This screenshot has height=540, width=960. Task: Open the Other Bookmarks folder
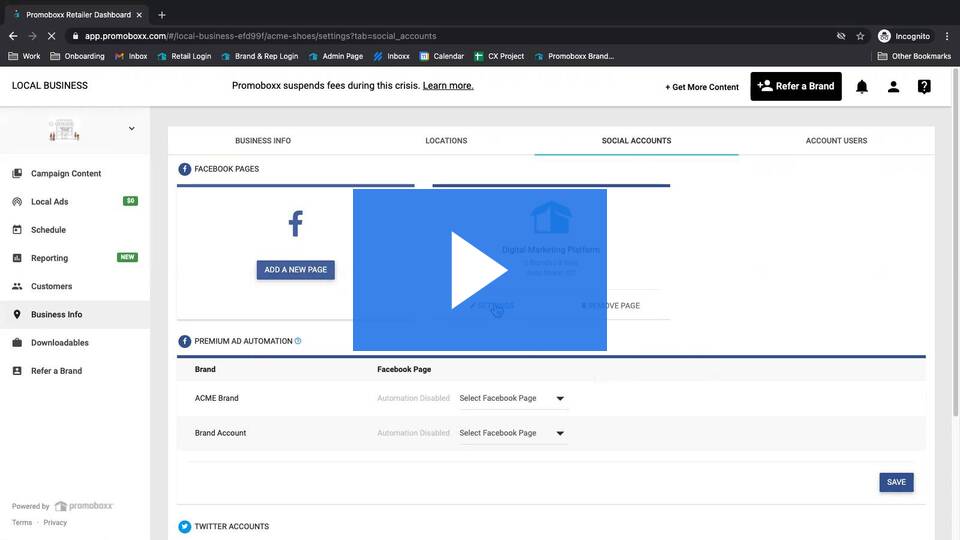pyautogui.click(x=914, y=56)
